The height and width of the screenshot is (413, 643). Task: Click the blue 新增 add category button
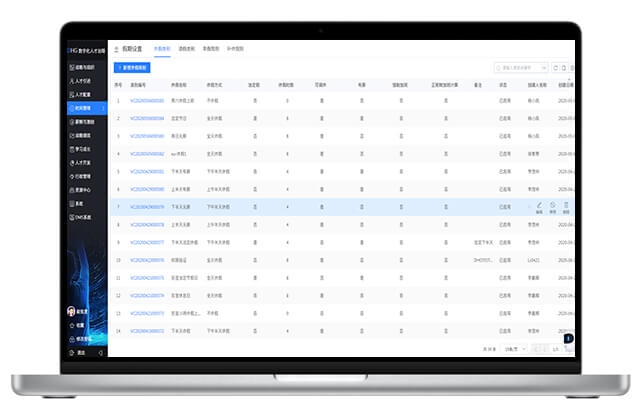click(131, 67)
